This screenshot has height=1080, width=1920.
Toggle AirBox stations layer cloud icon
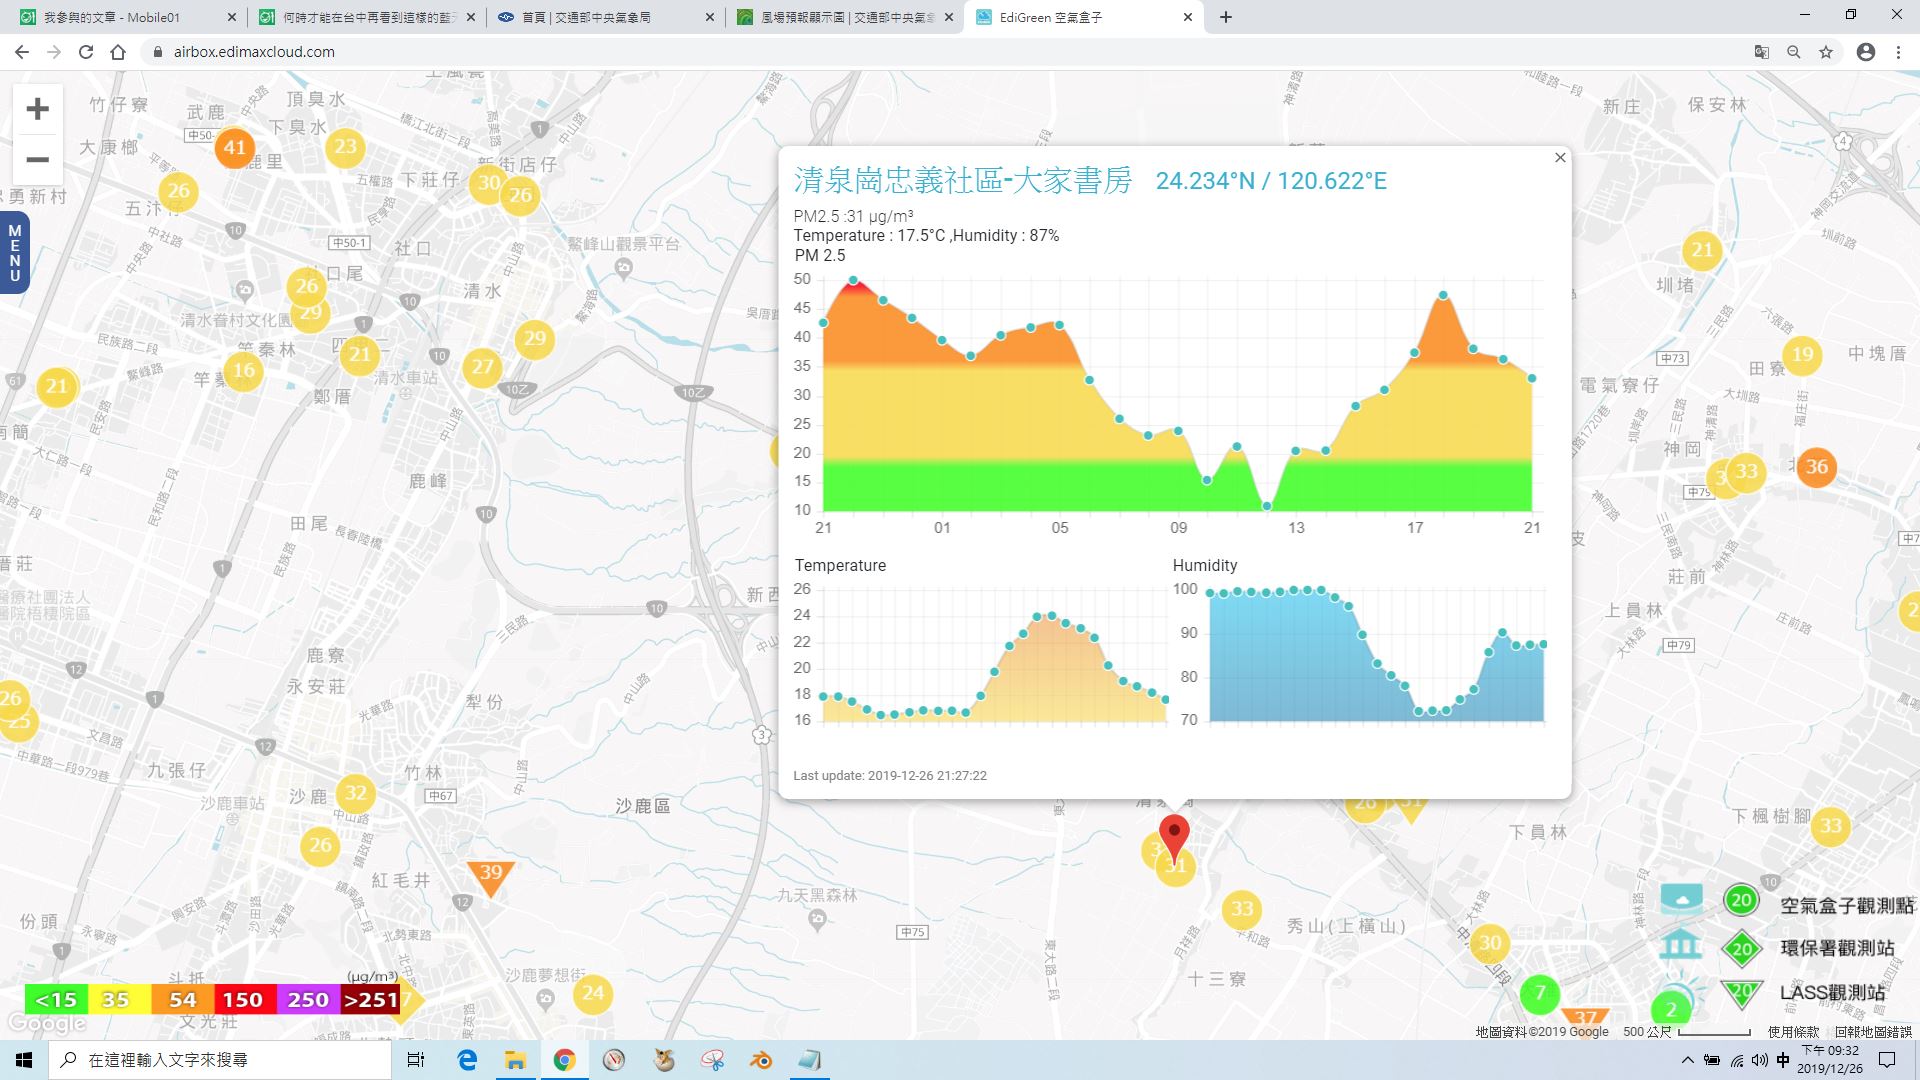[x=1682, y=898]
